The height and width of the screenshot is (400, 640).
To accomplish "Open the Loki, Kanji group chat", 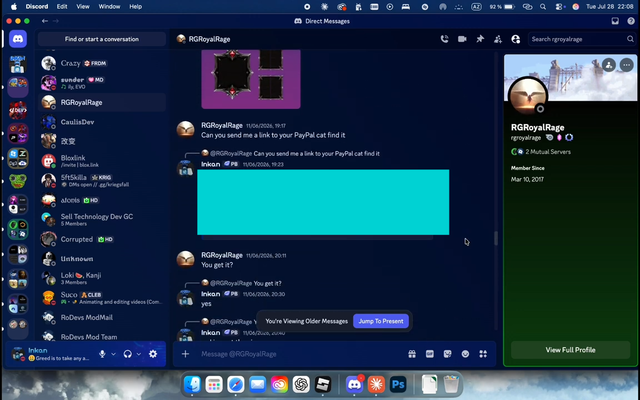I will click(x=102, y=278).
